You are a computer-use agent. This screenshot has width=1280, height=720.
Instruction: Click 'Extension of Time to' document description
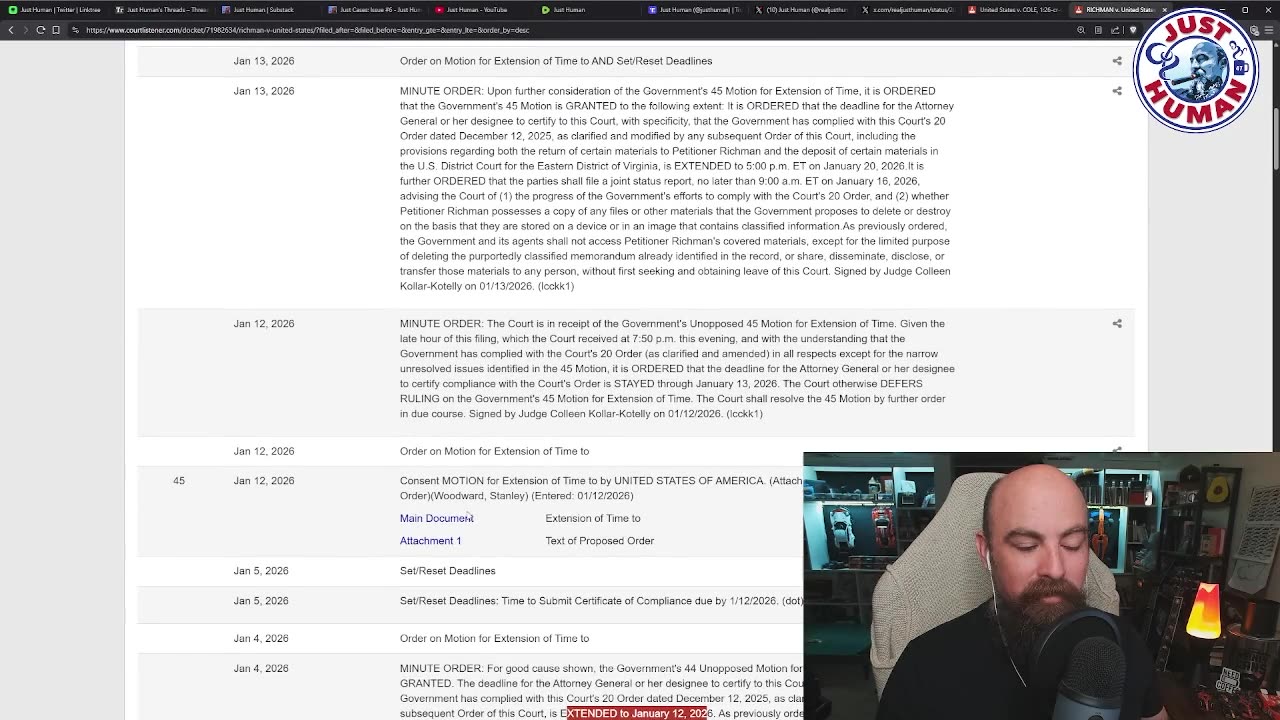[x=593, y=518]
